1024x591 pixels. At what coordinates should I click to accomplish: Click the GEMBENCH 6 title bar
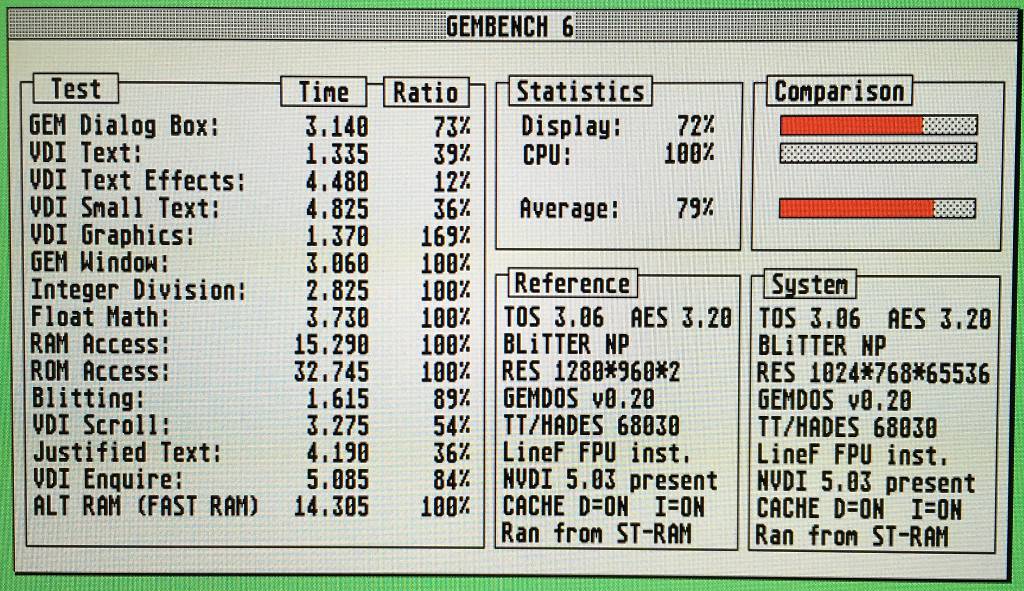point(511,27)
